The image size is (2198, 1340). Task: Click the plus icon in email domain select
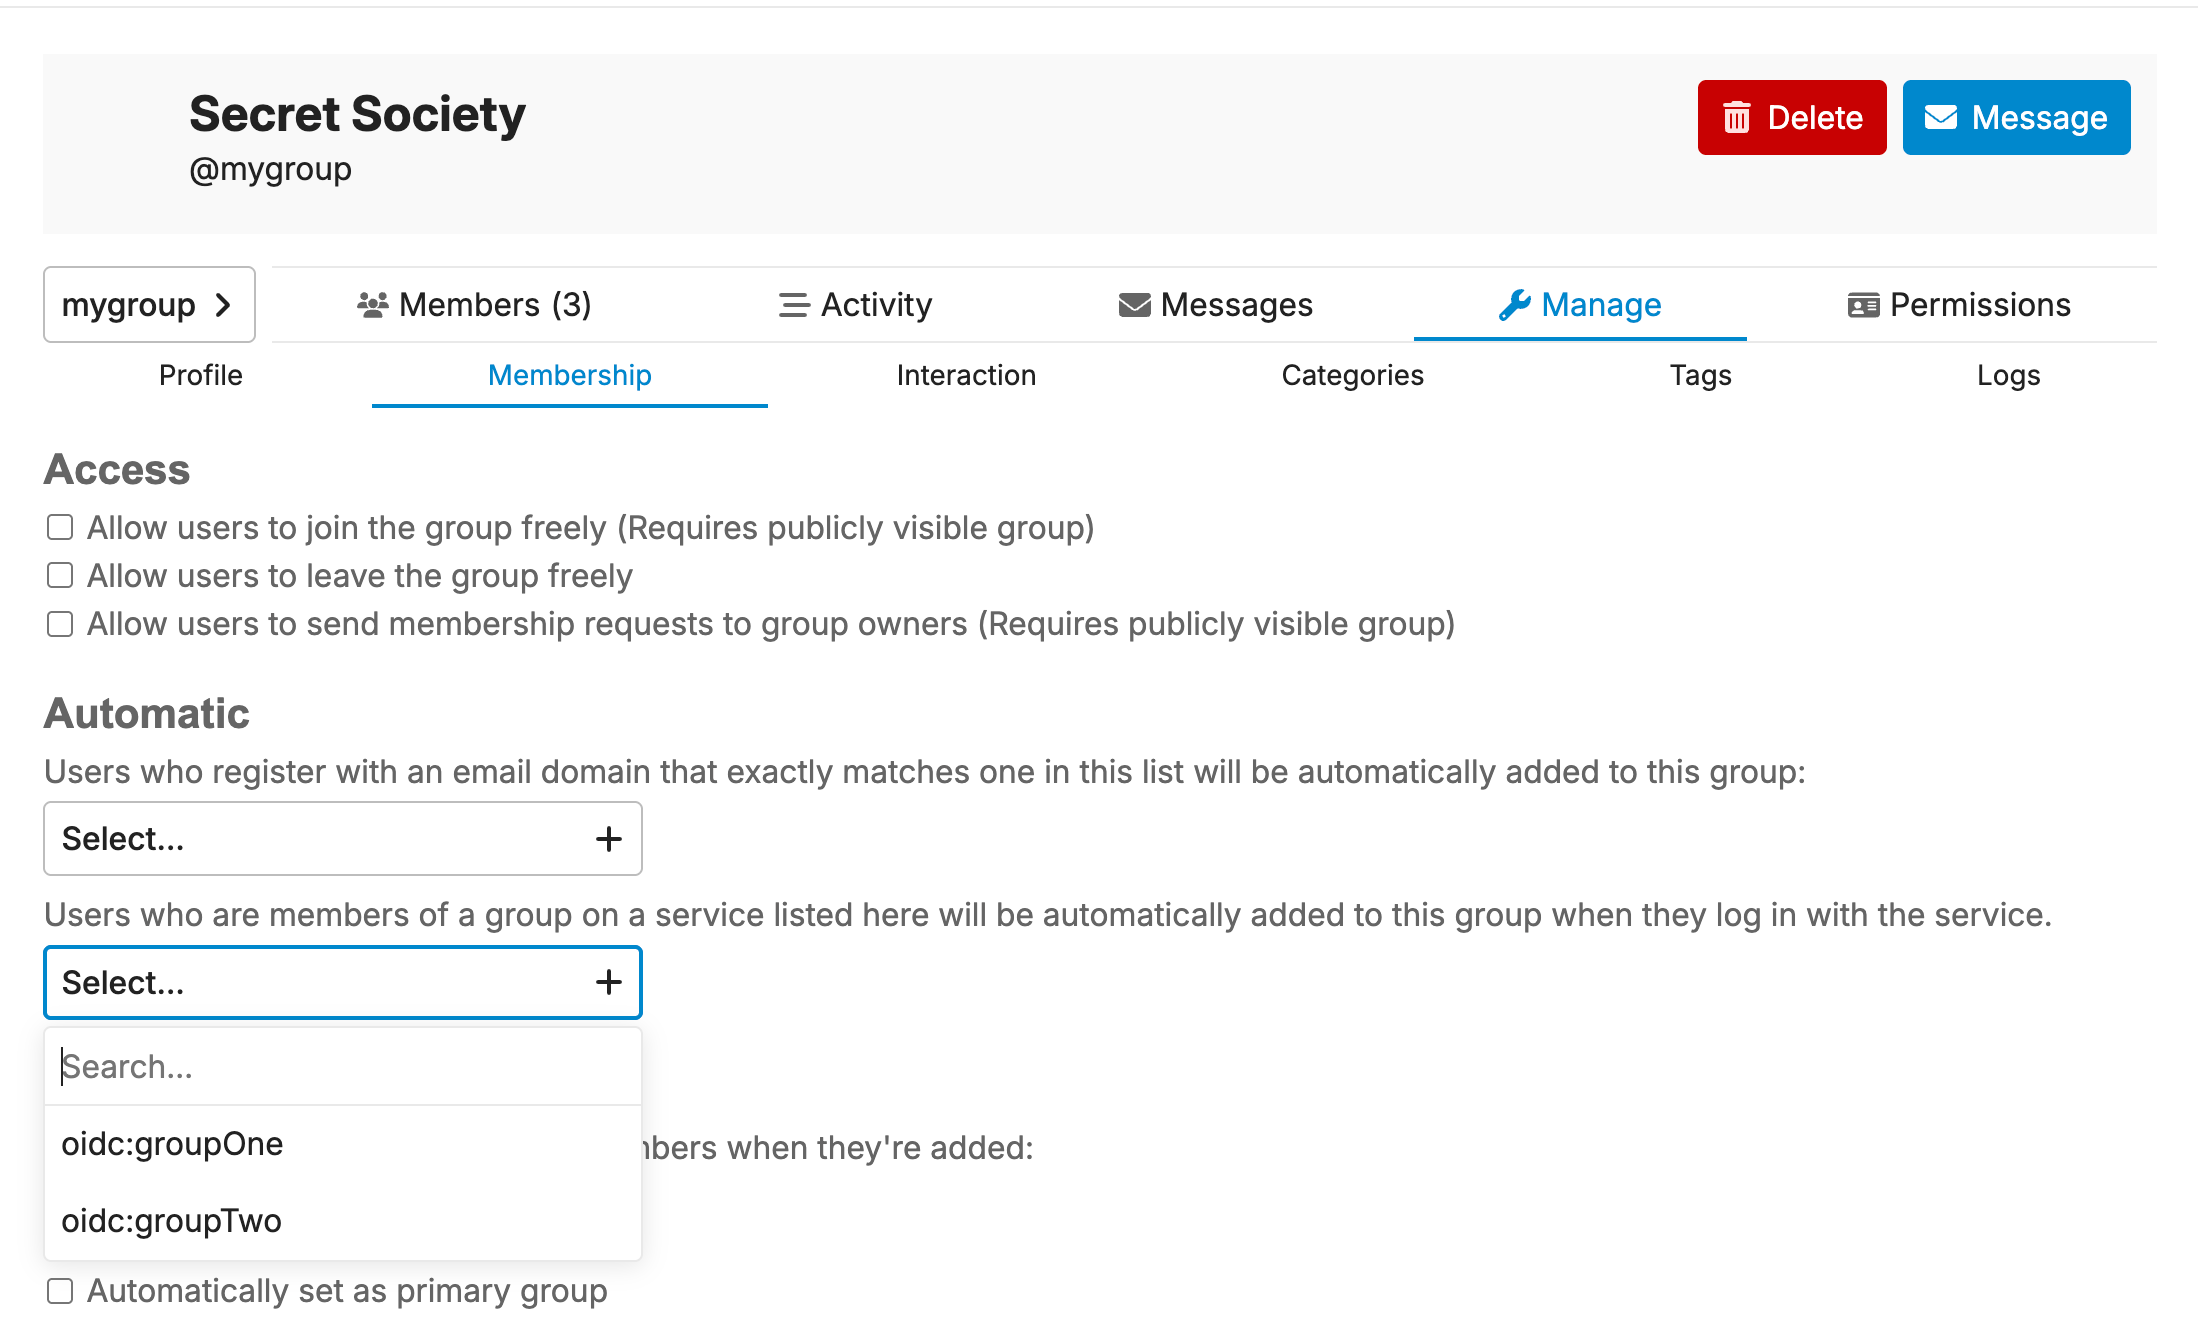(x=609, y=839)
